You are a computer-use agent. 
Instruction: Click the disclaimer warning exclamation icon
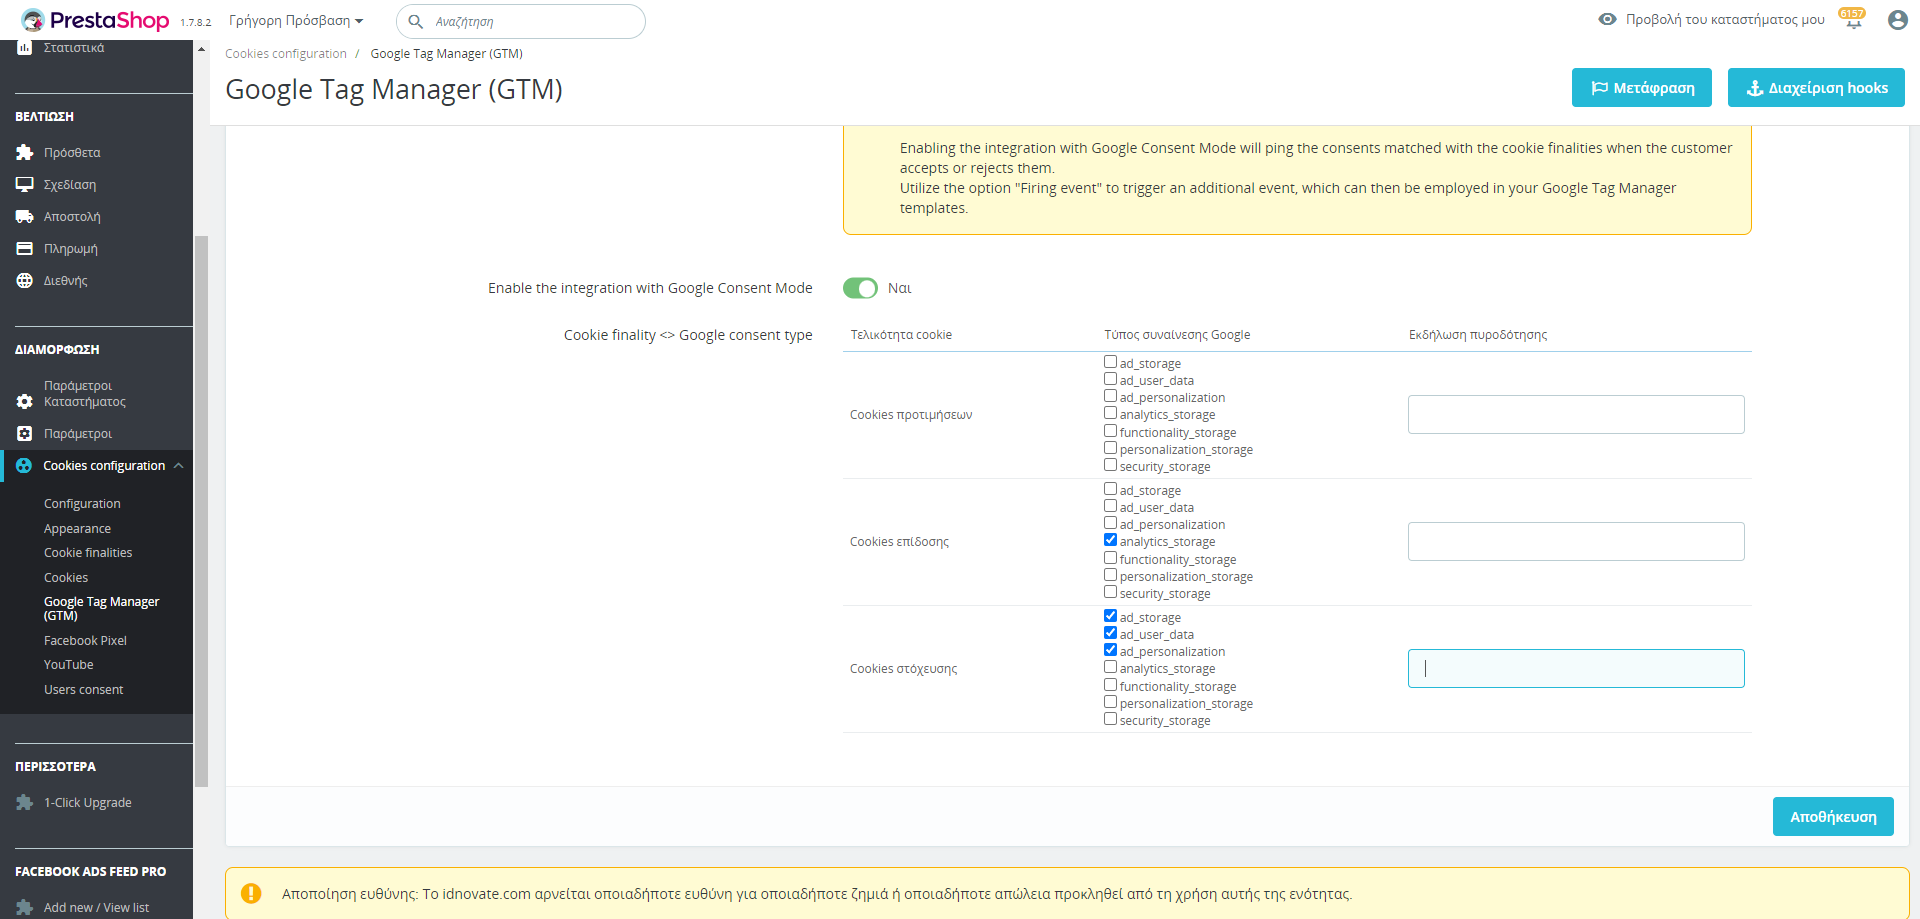[x=251, y=893]
